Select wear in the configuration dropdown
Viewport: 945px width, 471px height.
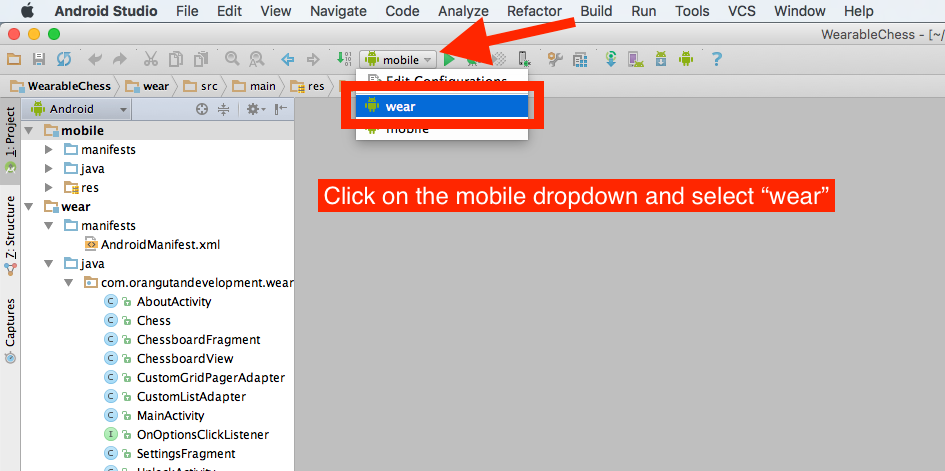pos(441,107)
